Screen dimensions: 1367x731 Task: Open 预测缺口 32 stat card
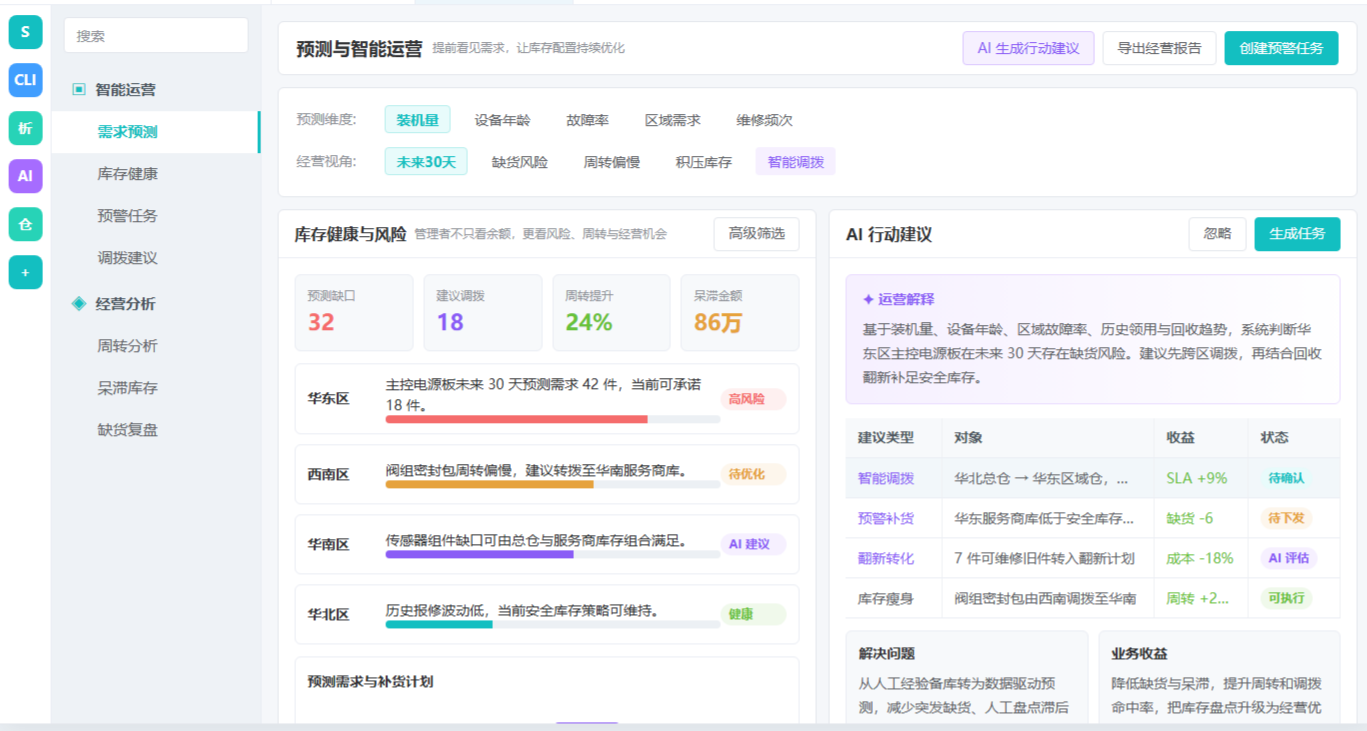point(354,313)
